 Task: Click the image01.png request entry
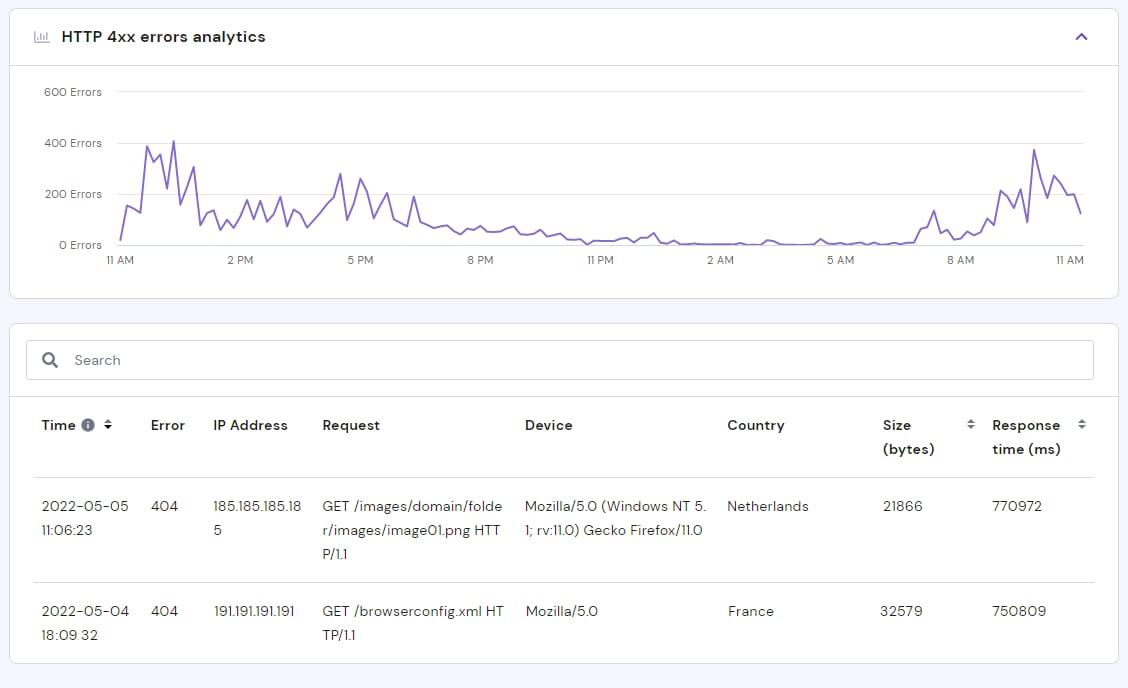coord(412,530)
